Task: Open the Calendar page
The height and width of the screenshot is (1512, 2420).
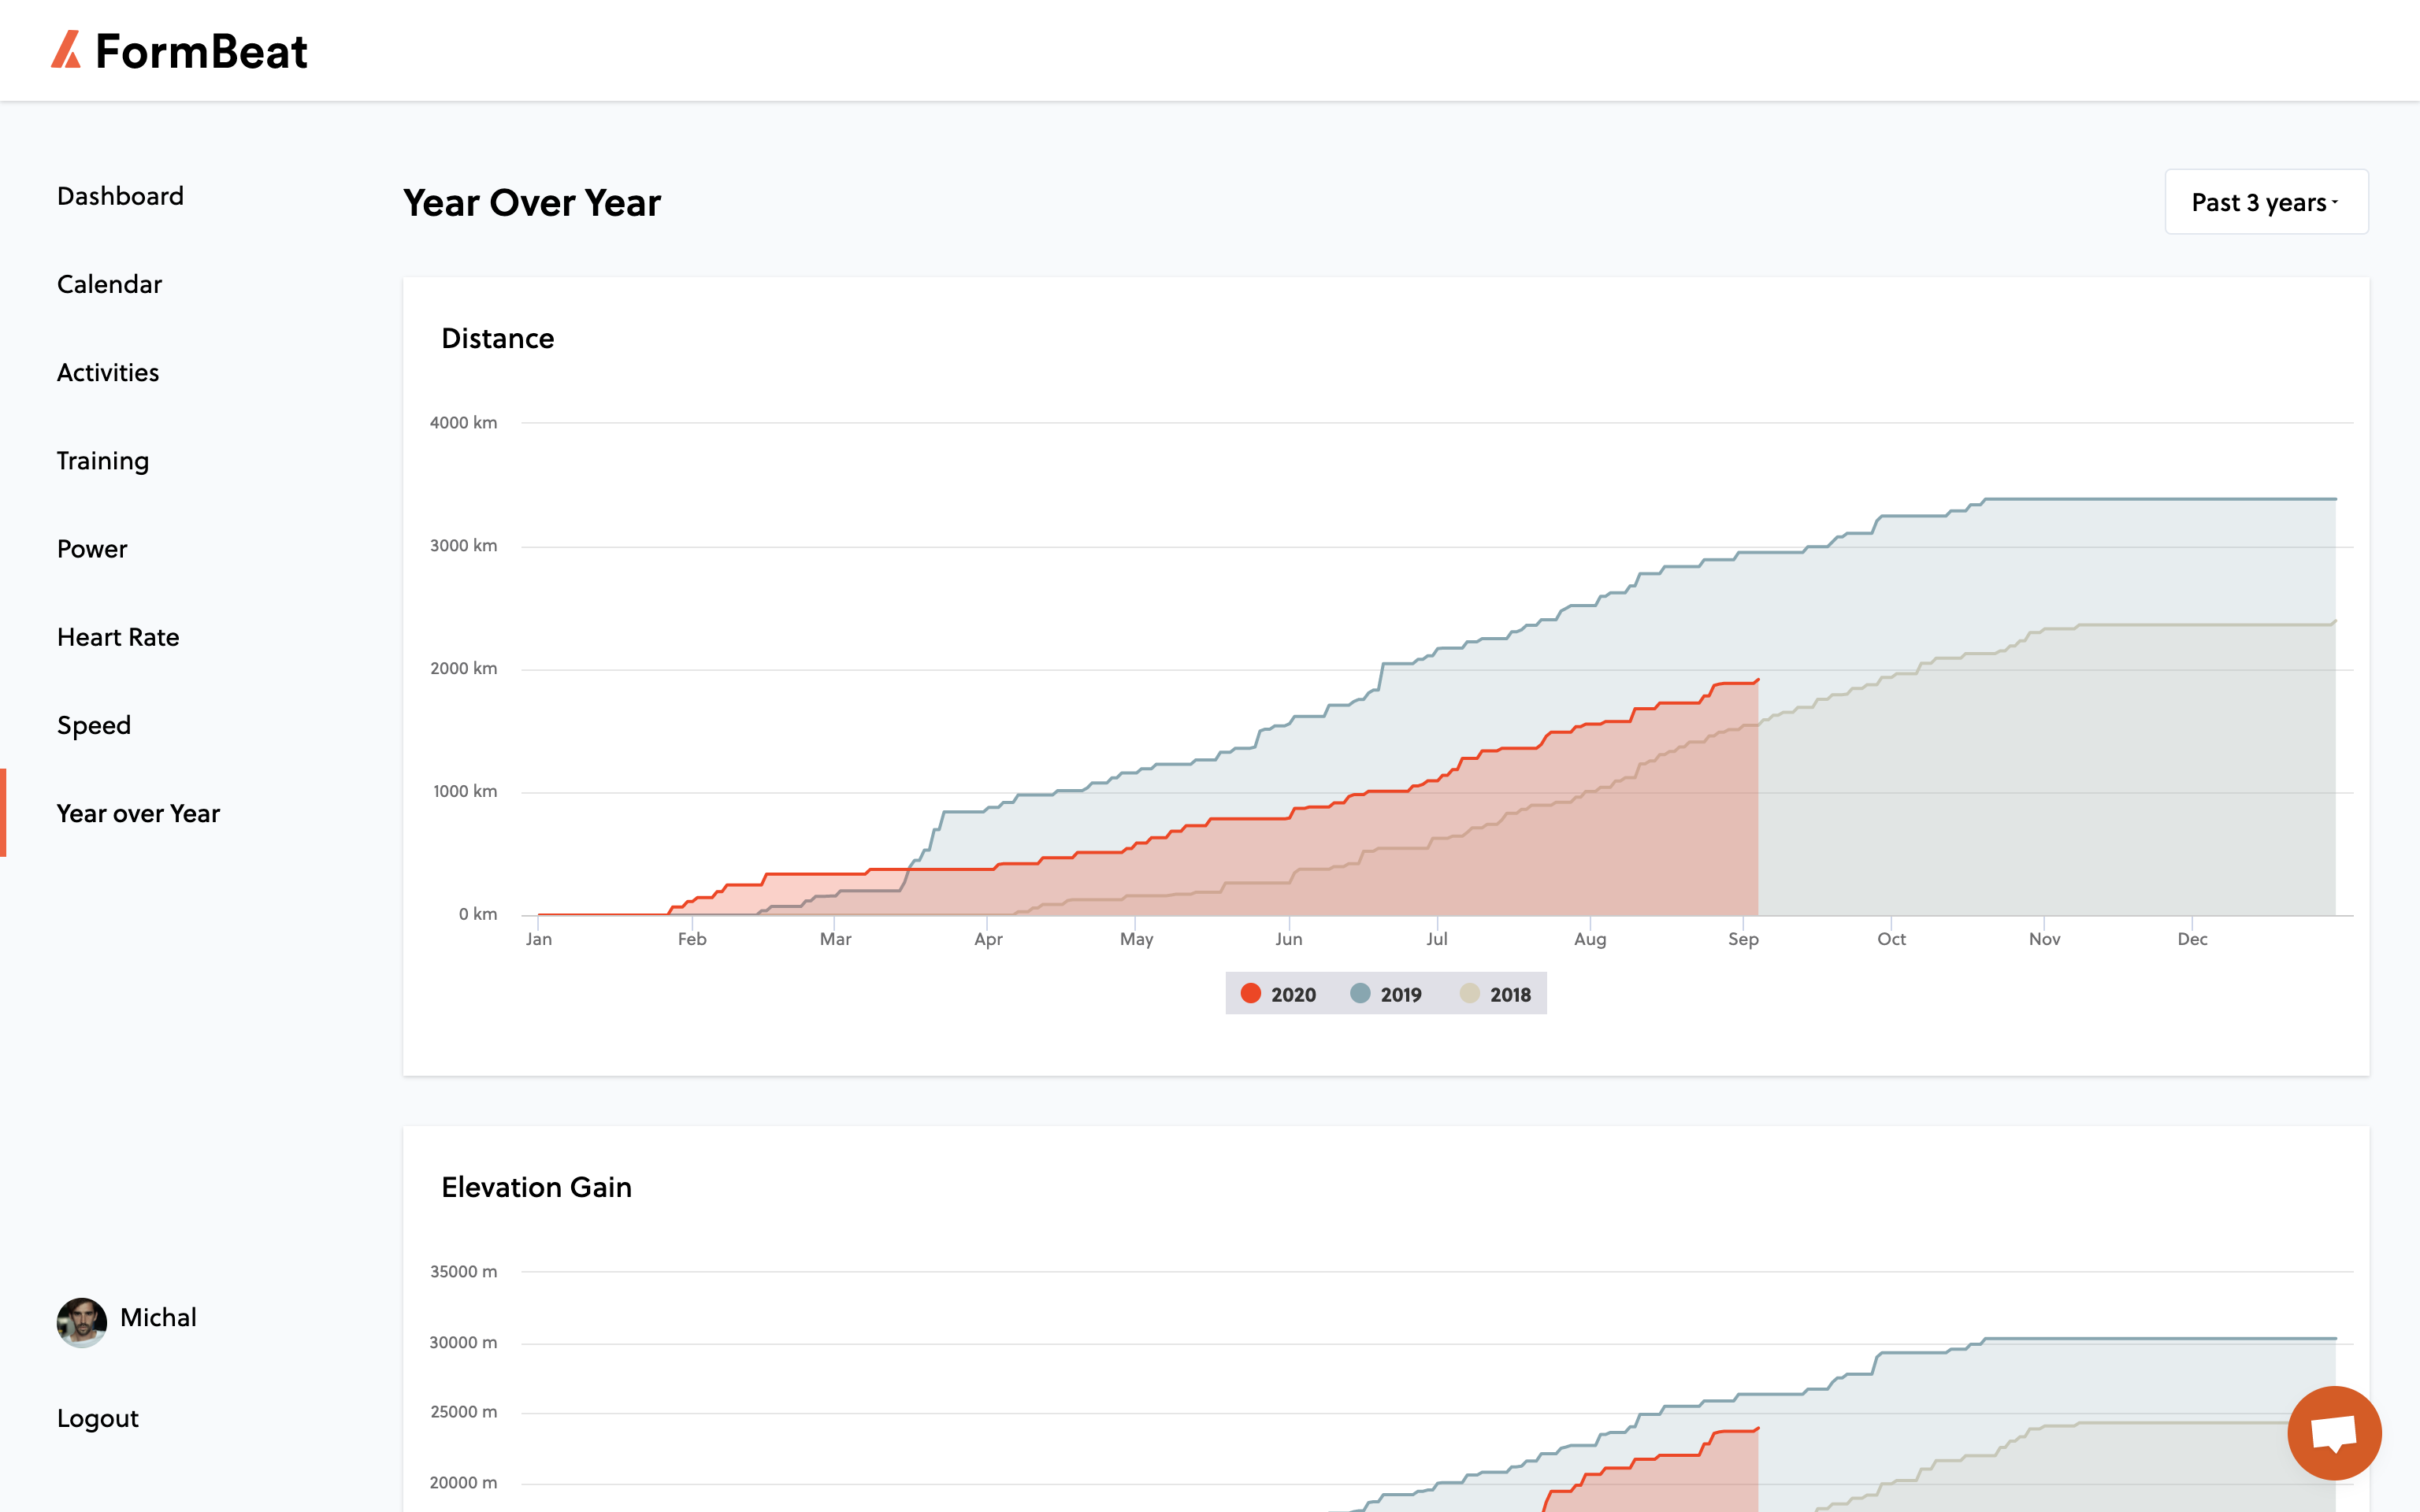Action: coord(109,284)
